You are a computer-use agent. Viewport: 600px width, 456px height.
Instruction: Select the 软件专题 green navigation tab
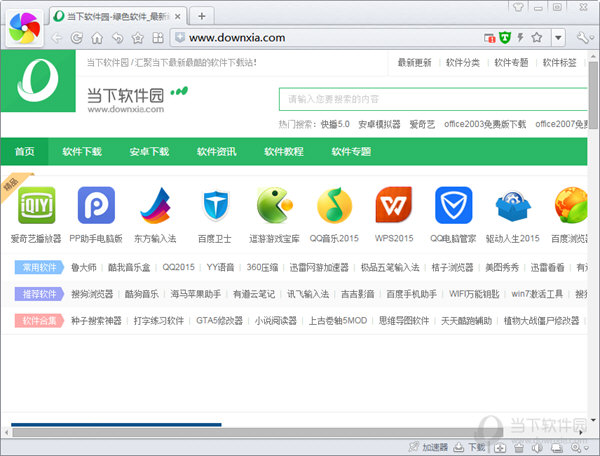(351, 151)
